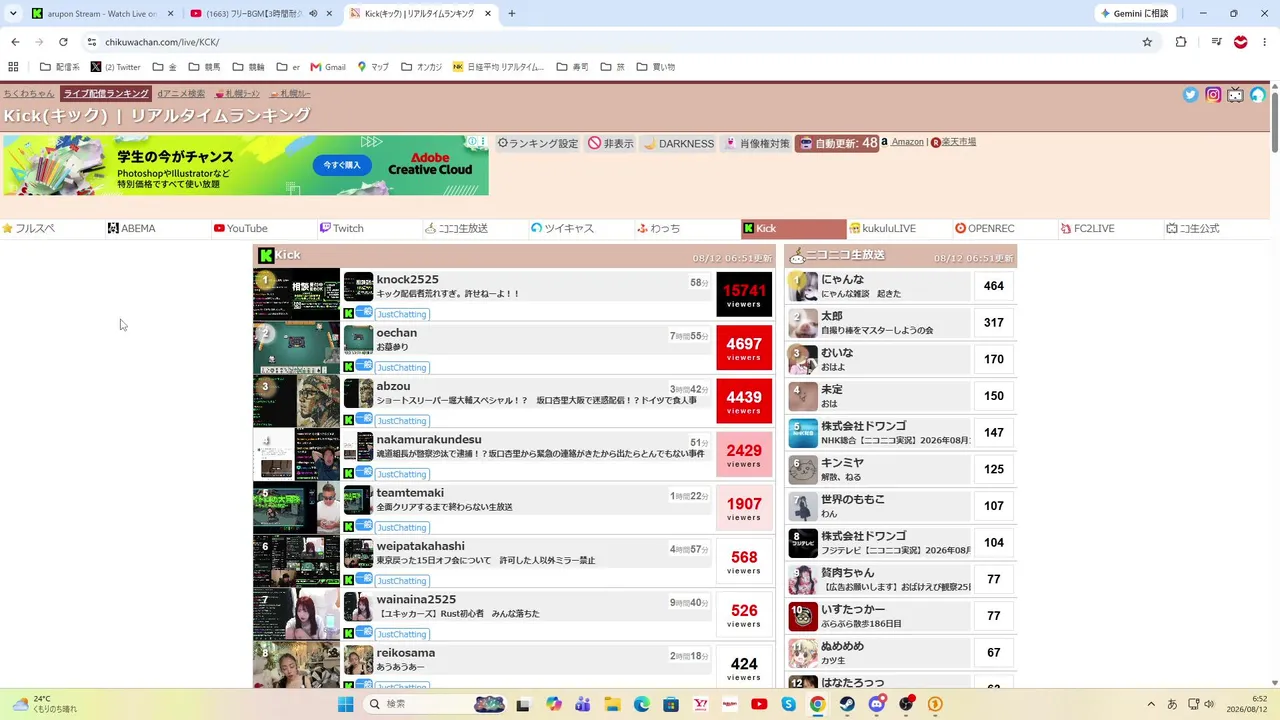Open Microsoft Teams from the taskbar
The image size is (1280, 720).
tap(583, 704)
